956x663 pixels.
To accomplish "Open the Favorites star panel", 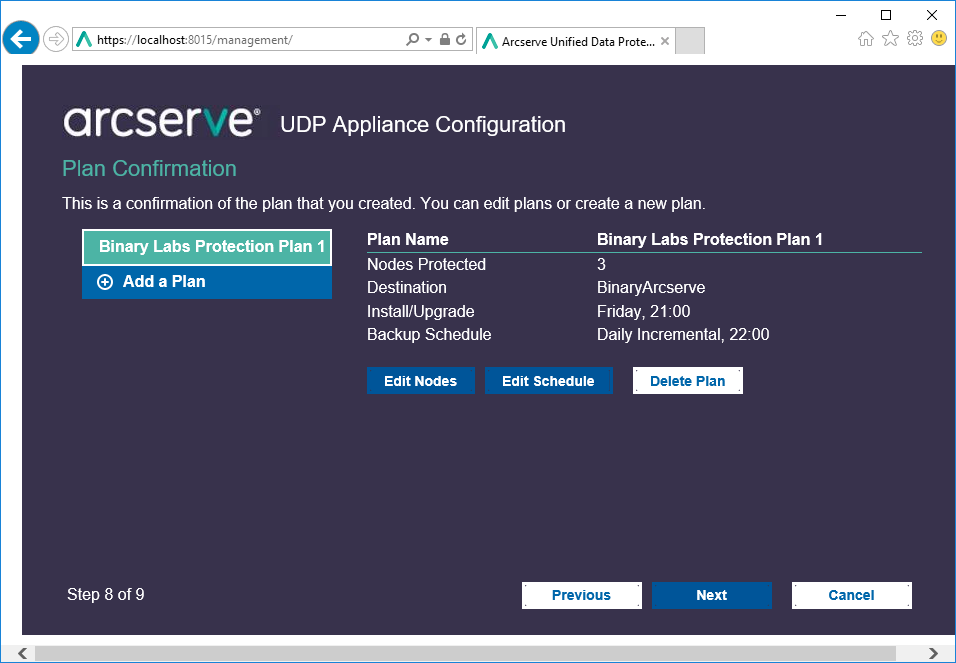I will pos(890,40).
